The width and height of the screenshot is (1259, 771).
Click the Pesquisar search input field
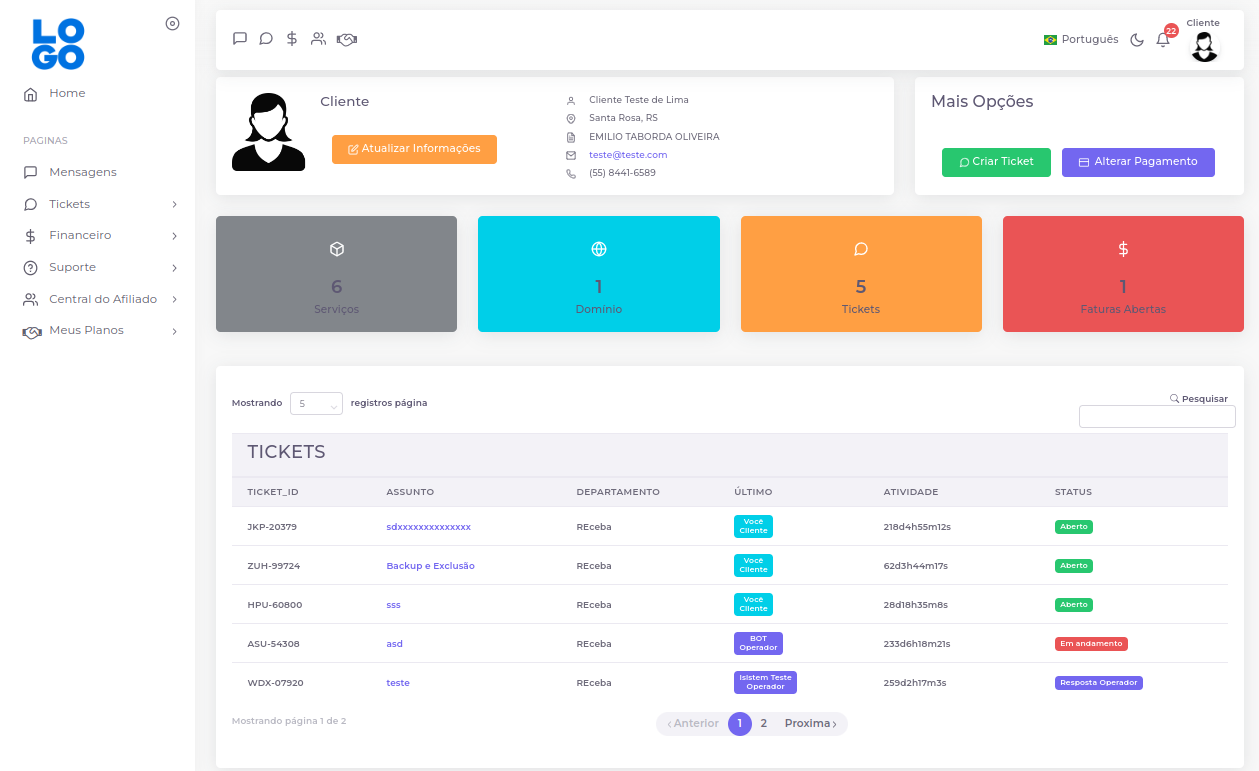coord(1157,417)
